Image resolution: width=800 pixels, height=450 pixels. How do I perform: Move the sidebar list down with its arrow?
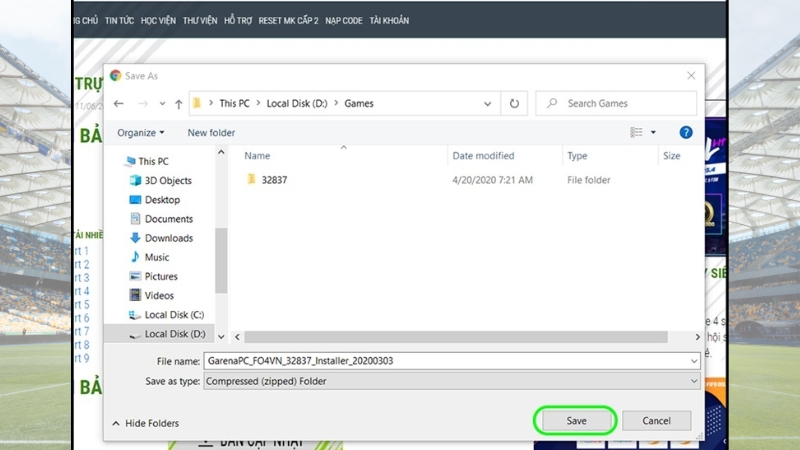pyautogui.click(x=221, y=337)
